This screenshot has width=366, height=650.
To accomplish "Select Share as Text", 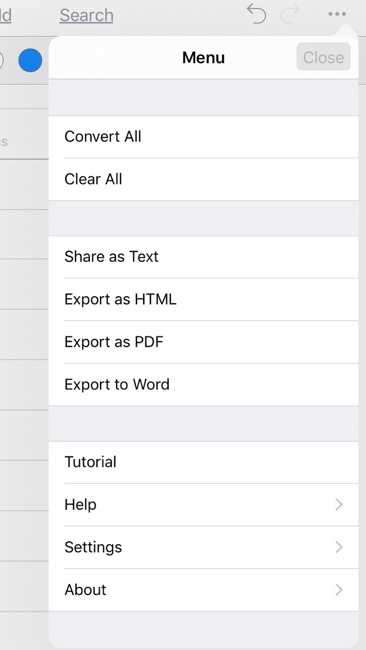I will pyautogui.click(x=204, y=257).
